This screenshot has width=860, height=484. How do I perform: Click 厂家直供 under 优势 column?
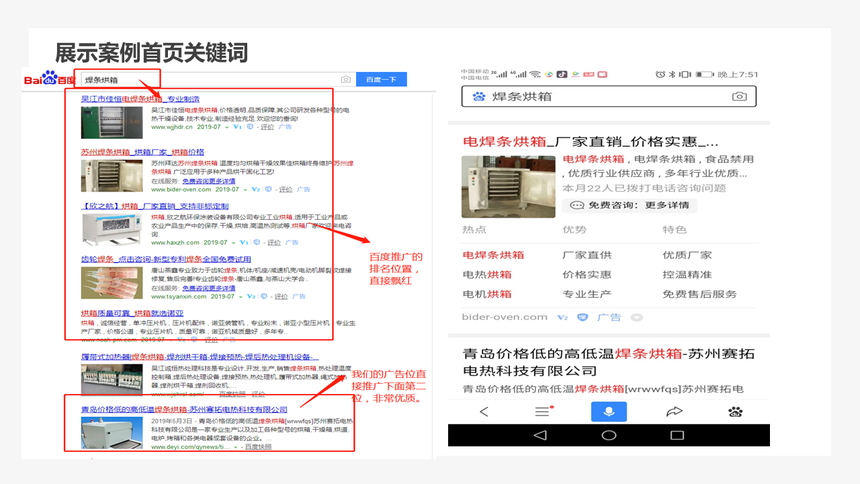point(587,255)
